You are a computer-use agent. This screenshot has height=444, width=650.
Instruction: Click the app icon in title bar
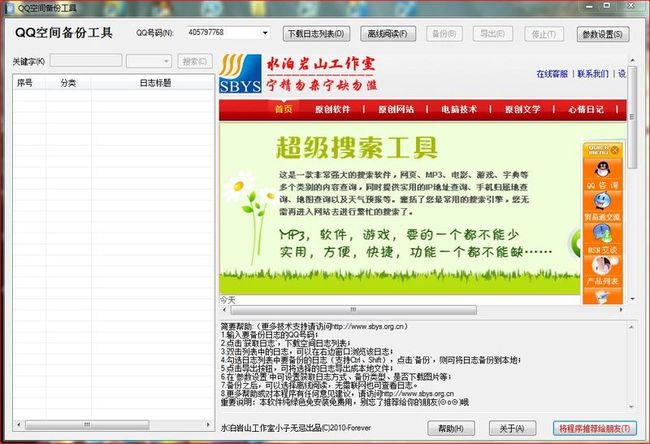[x=10, y=7]
